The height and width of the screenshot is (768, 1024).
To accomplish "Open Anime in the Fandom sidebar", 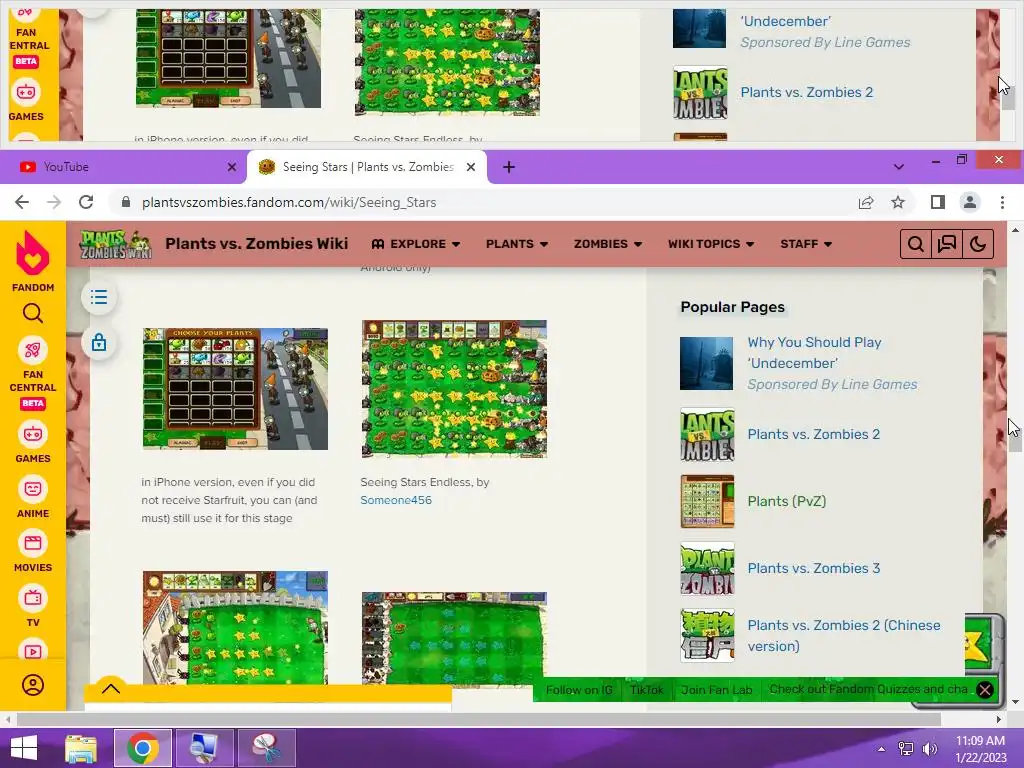I will 33,498.
